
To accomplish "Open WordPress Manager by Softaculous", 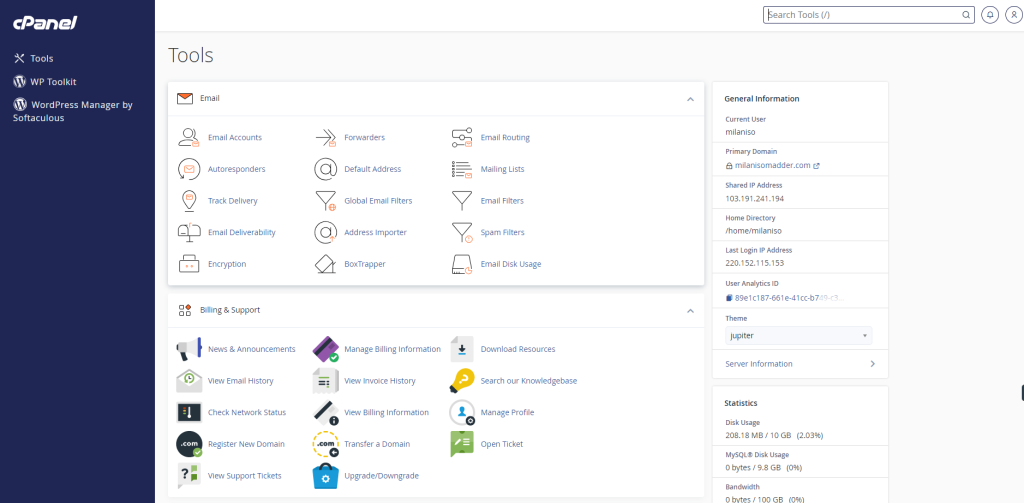I will click(73, 111).
